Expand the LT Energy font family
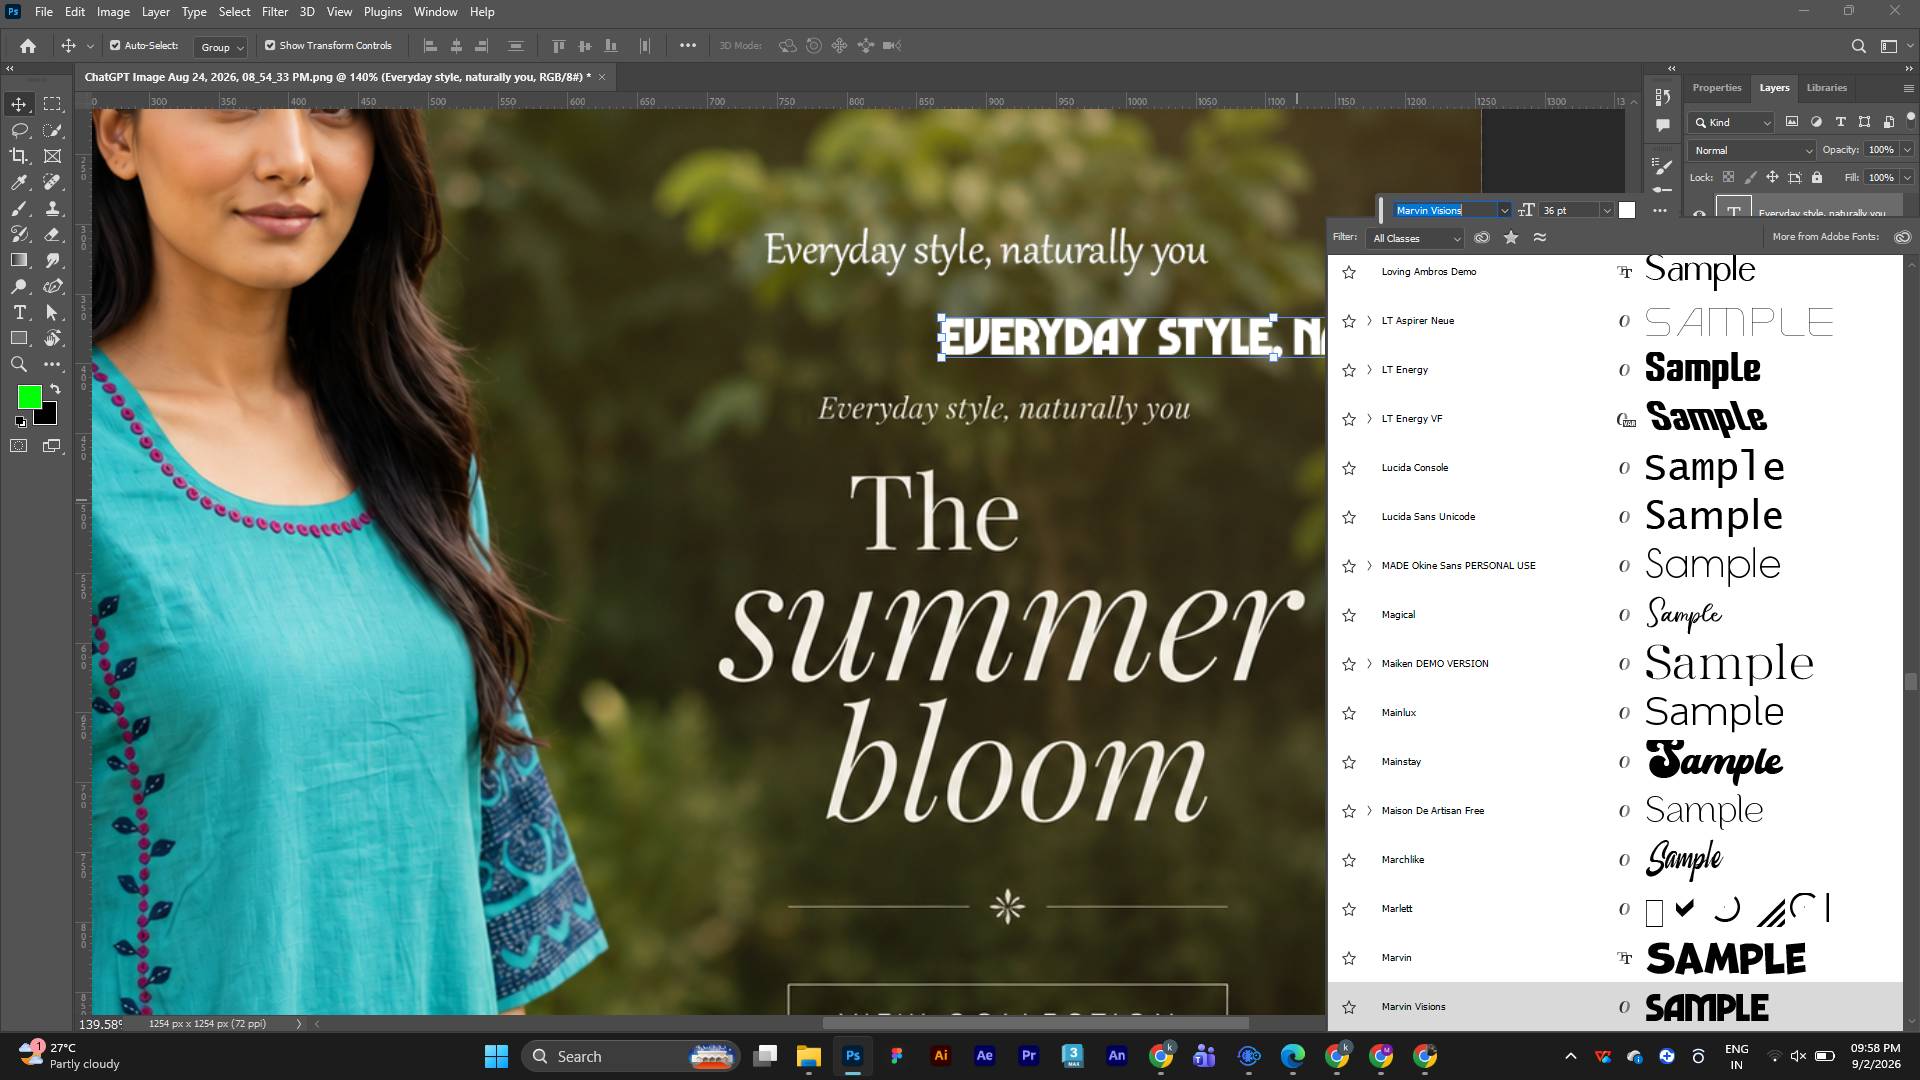1920x1080 pixels. (x=1370, y=370)
